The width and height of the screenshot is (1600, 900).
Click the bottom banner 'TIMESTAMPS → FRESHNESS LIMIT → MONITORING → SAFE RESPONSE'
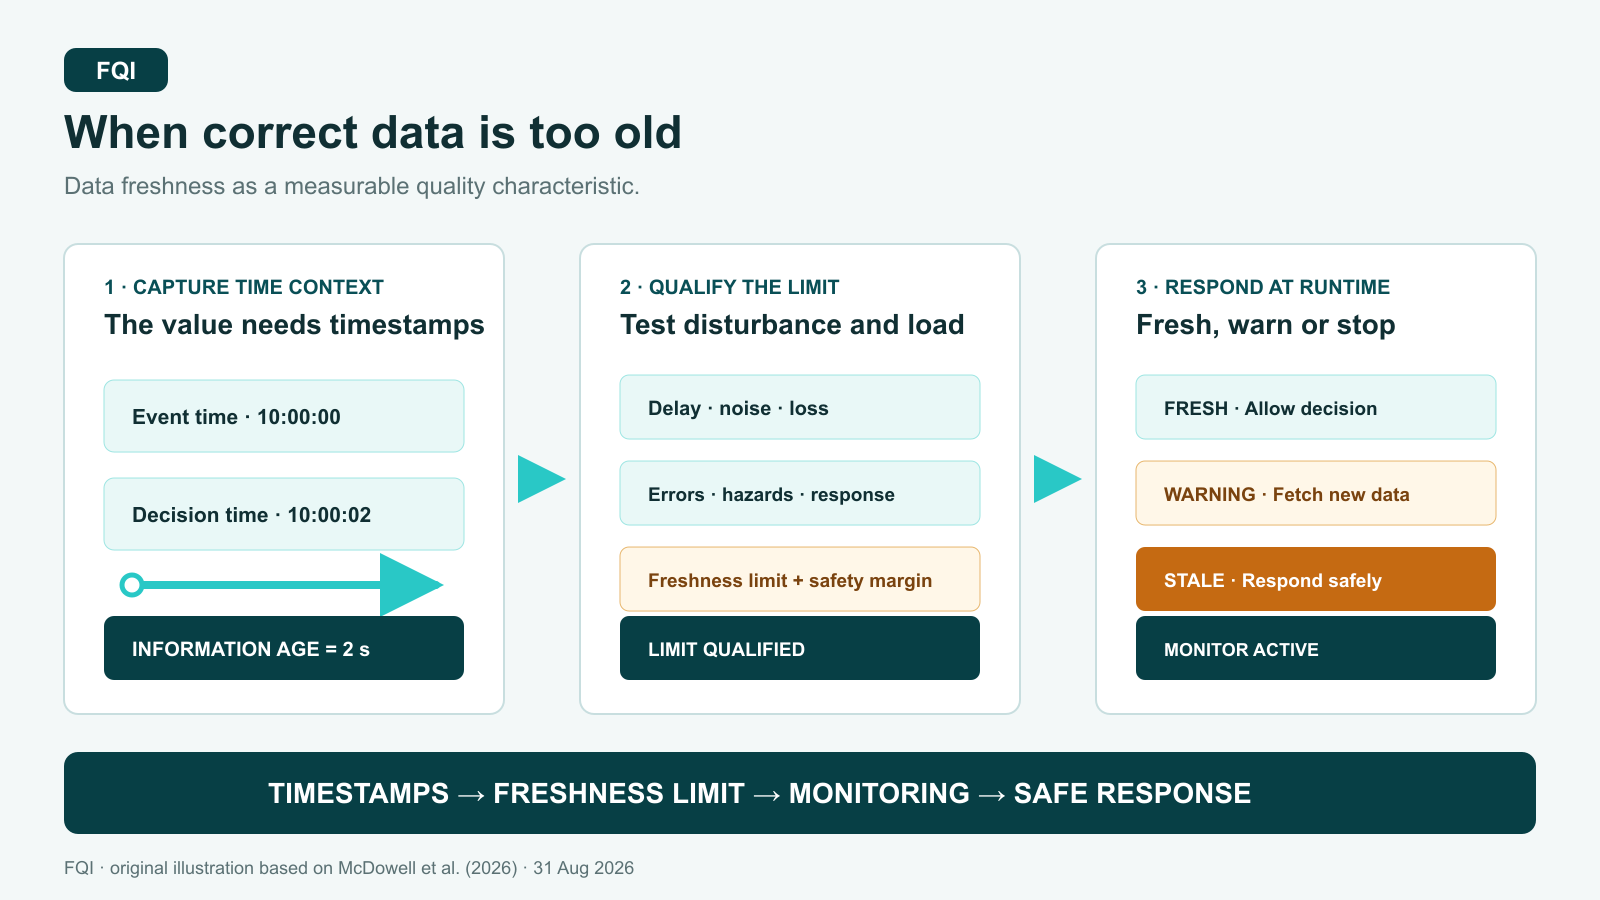[x=800, y=793]
